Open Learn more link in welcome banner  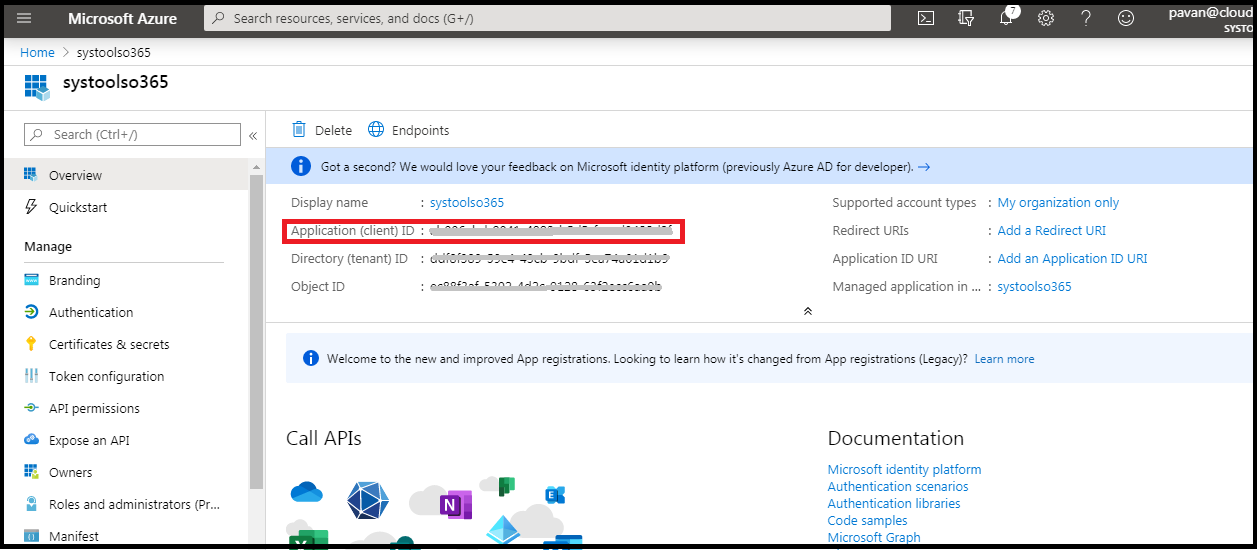pos(1004,358)
